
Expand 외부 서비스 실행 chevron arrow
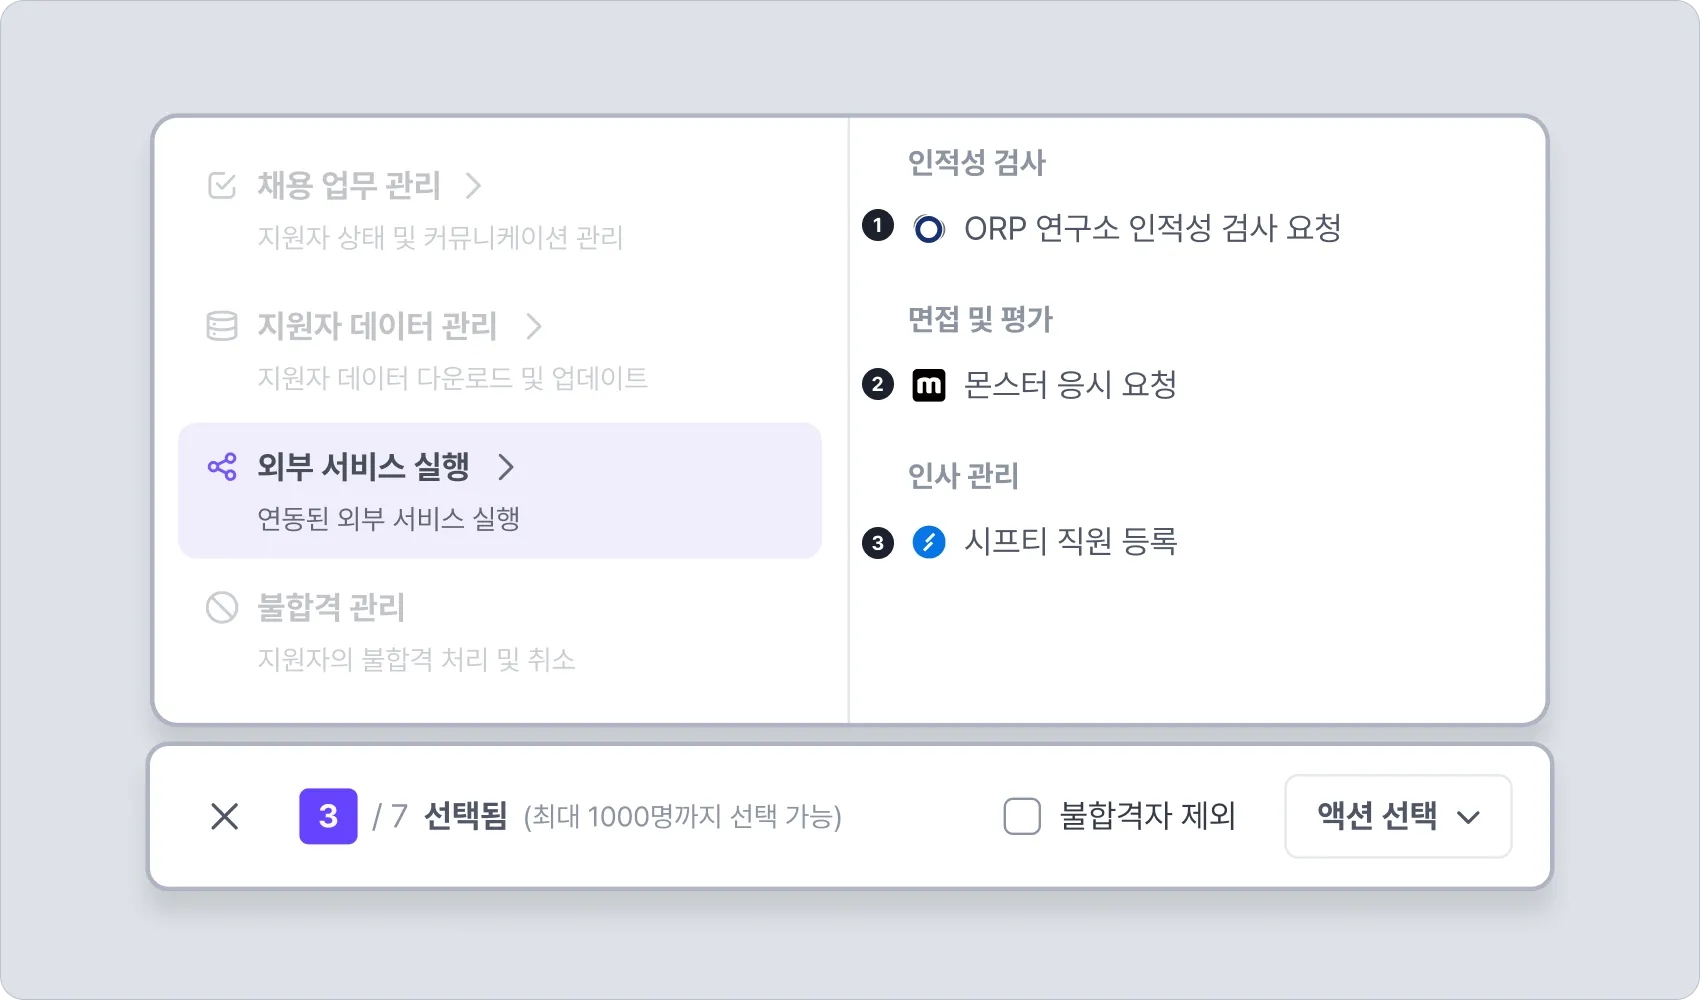[x=506, y=467]
